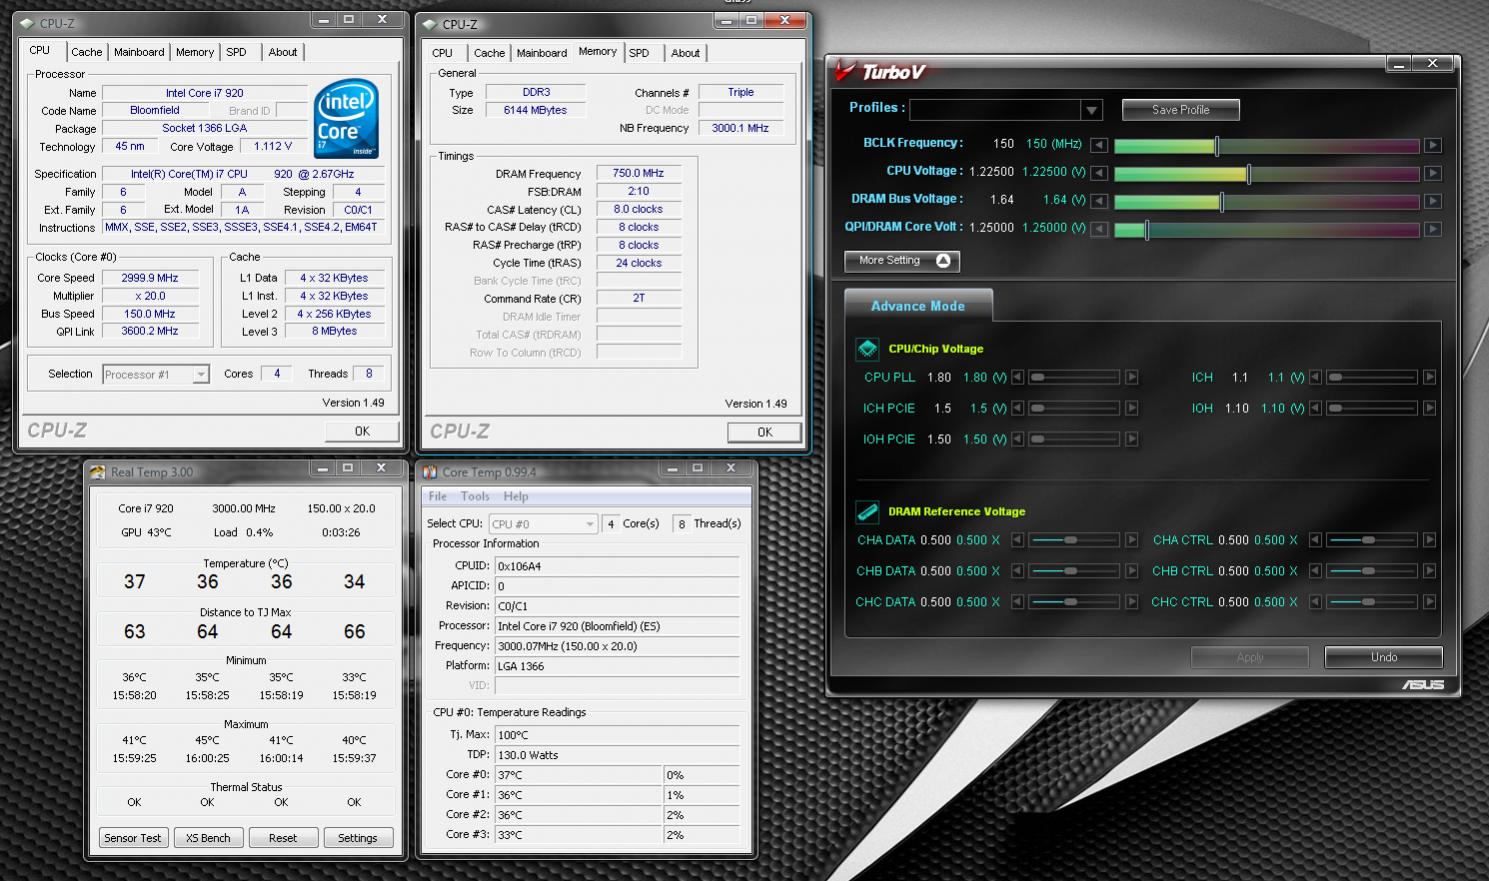The width and height of the screenshot is (1489, 881).
Task: Open Select CPU dropdown in Core Temp
Action: [589, 524]
